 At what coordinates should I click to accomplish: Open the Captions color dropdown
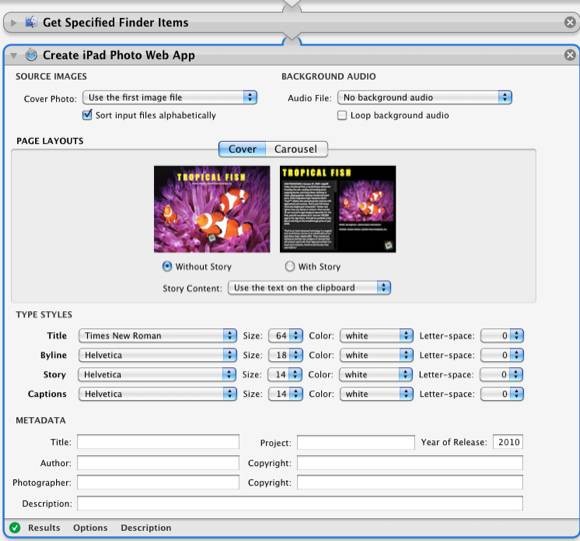click(376, 394)
